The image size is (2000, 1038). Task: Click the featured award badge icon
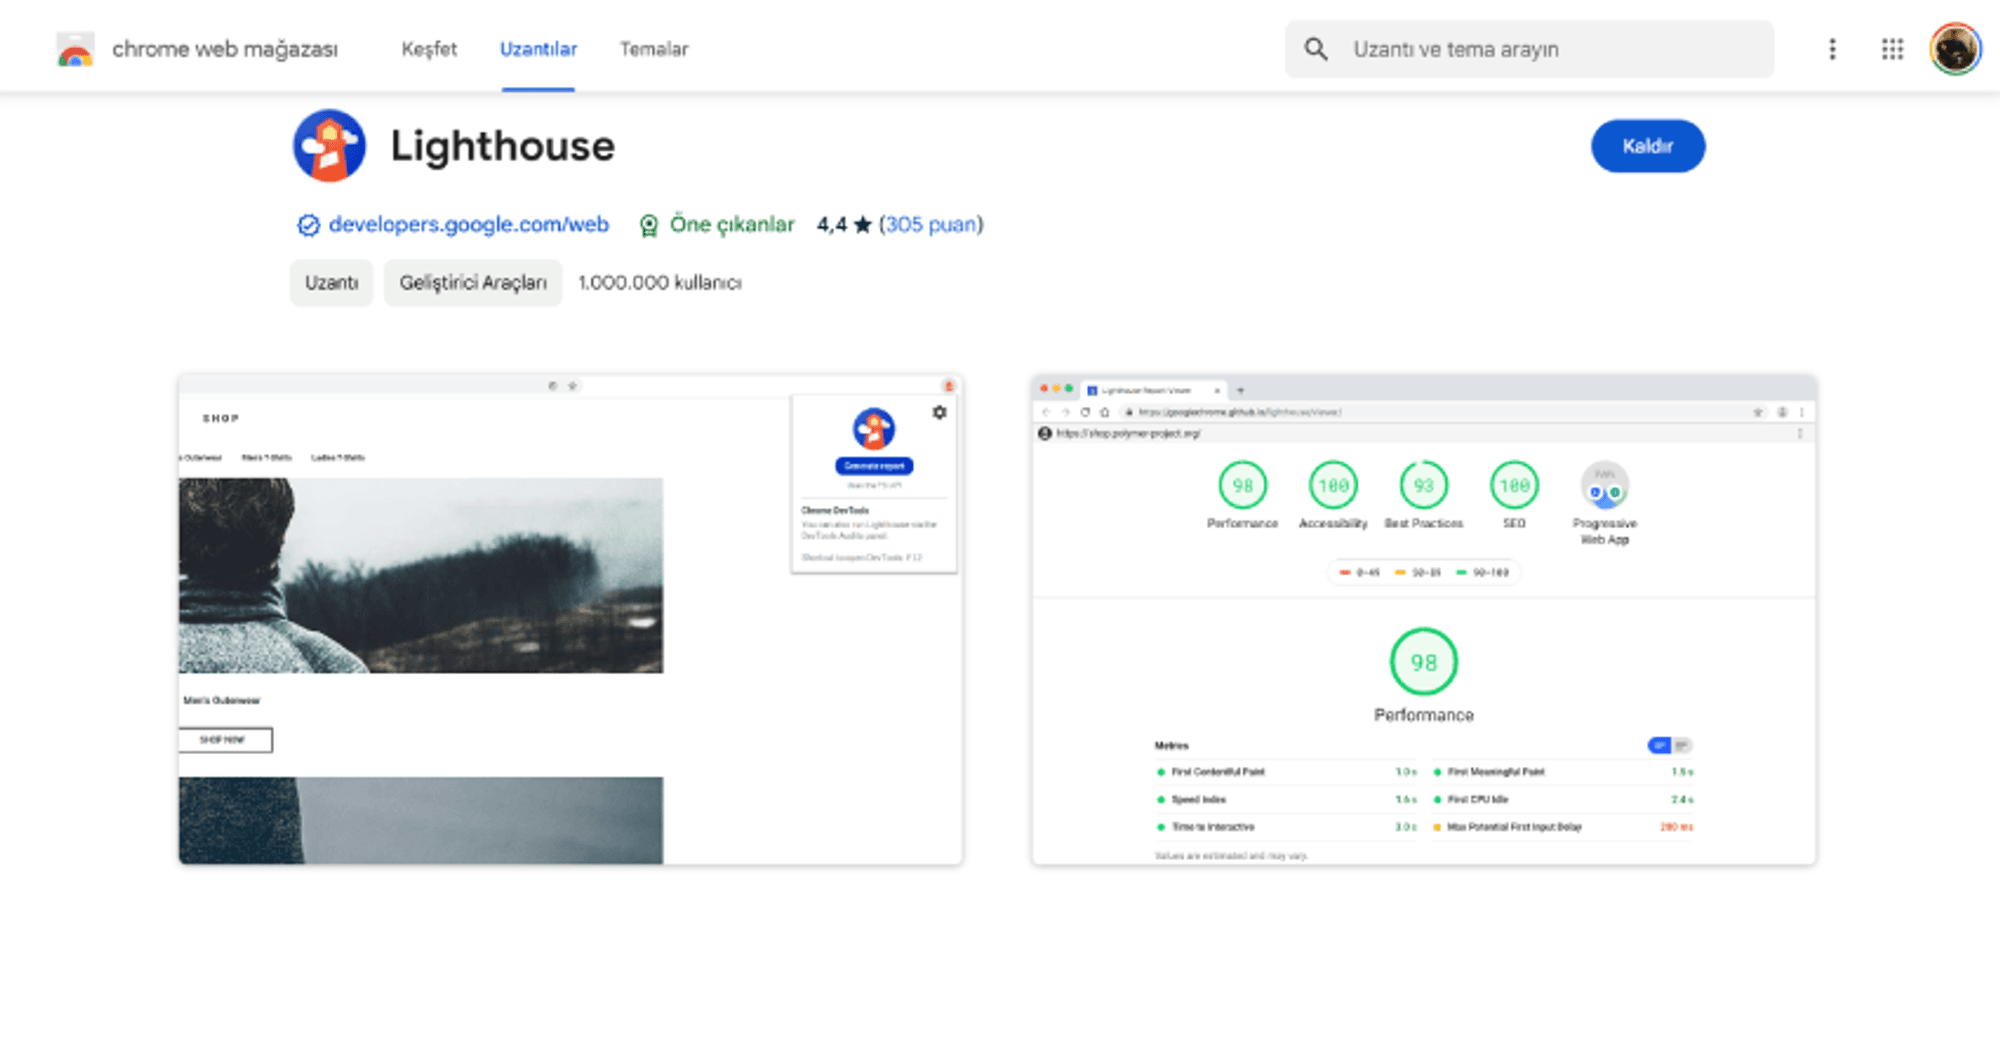649,225
